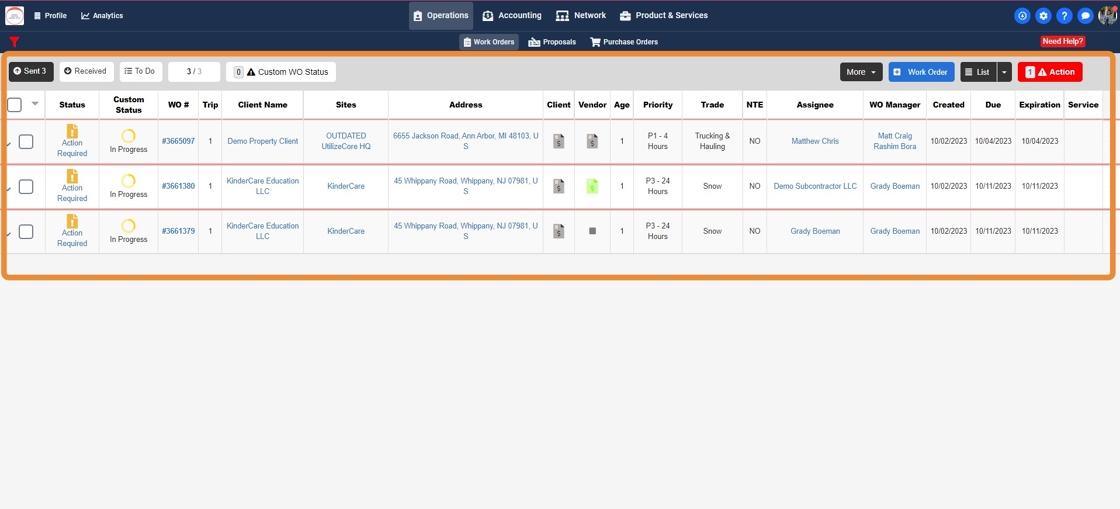
Task: Click vendor square icon for WO #3661379
Action: coord(592,231)
